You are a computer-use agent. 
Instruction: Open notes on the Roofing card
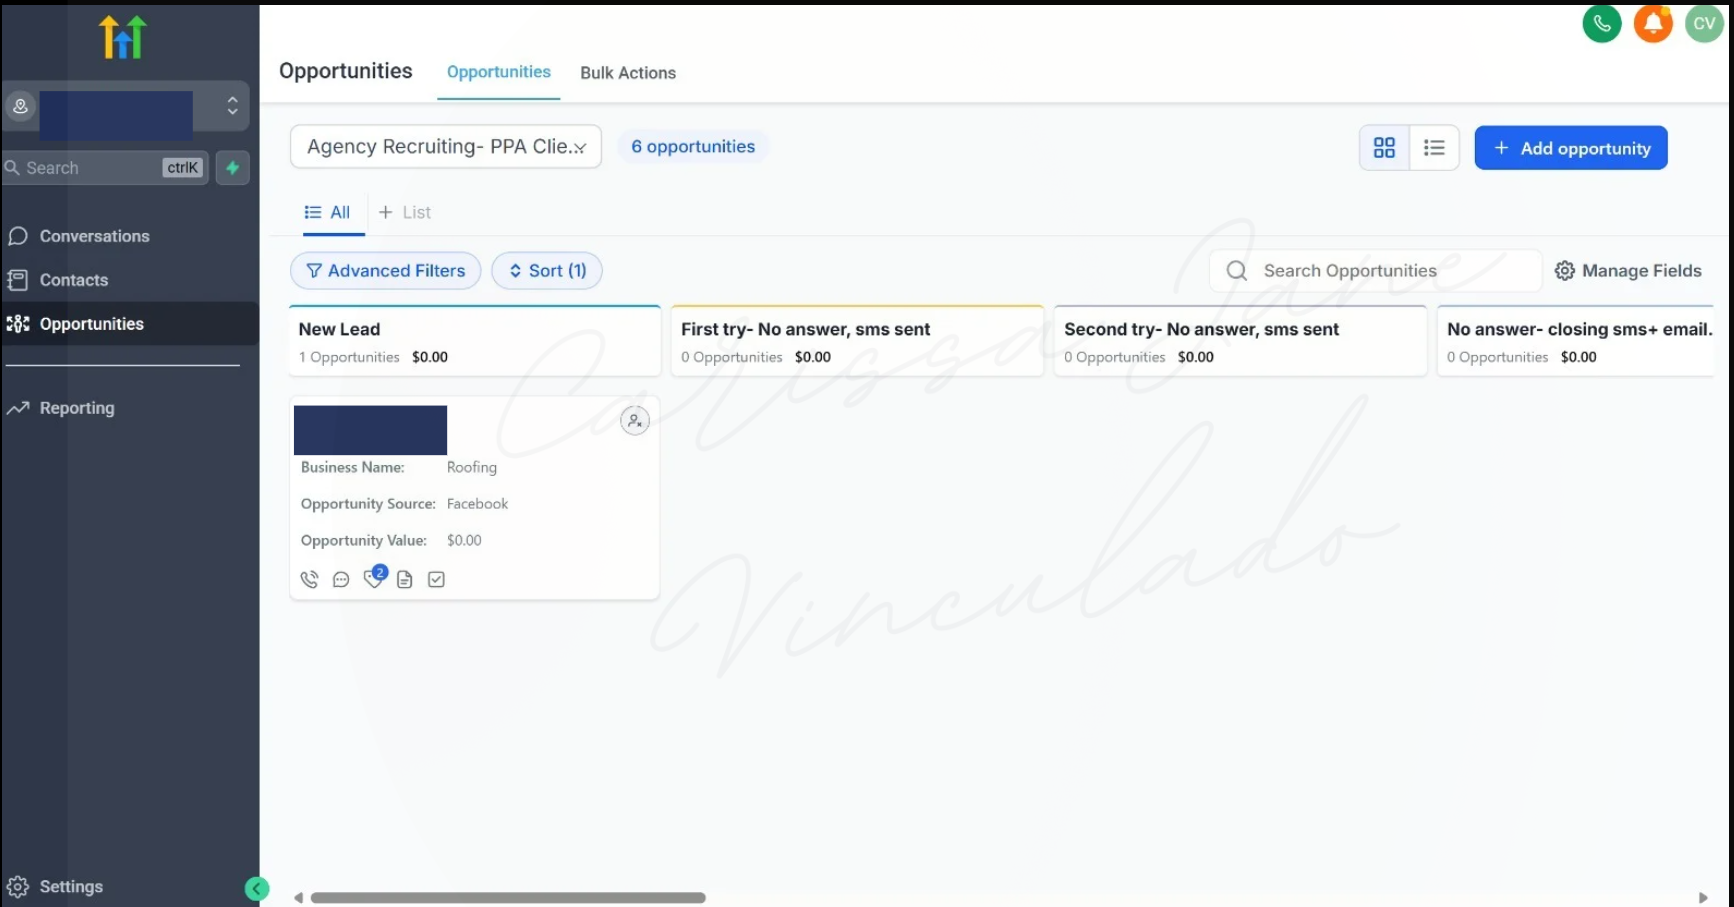(x=405, y=580)
